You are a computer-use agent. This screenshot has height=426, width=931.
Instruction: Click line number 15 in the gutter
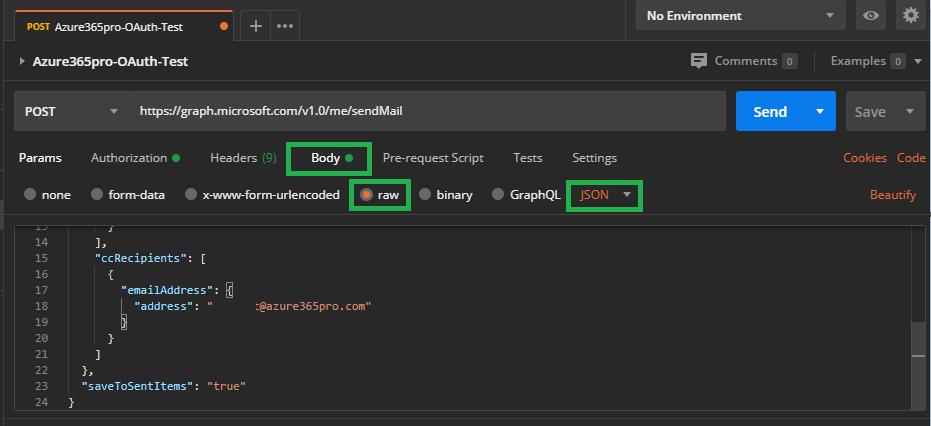[x=41, y=258]
